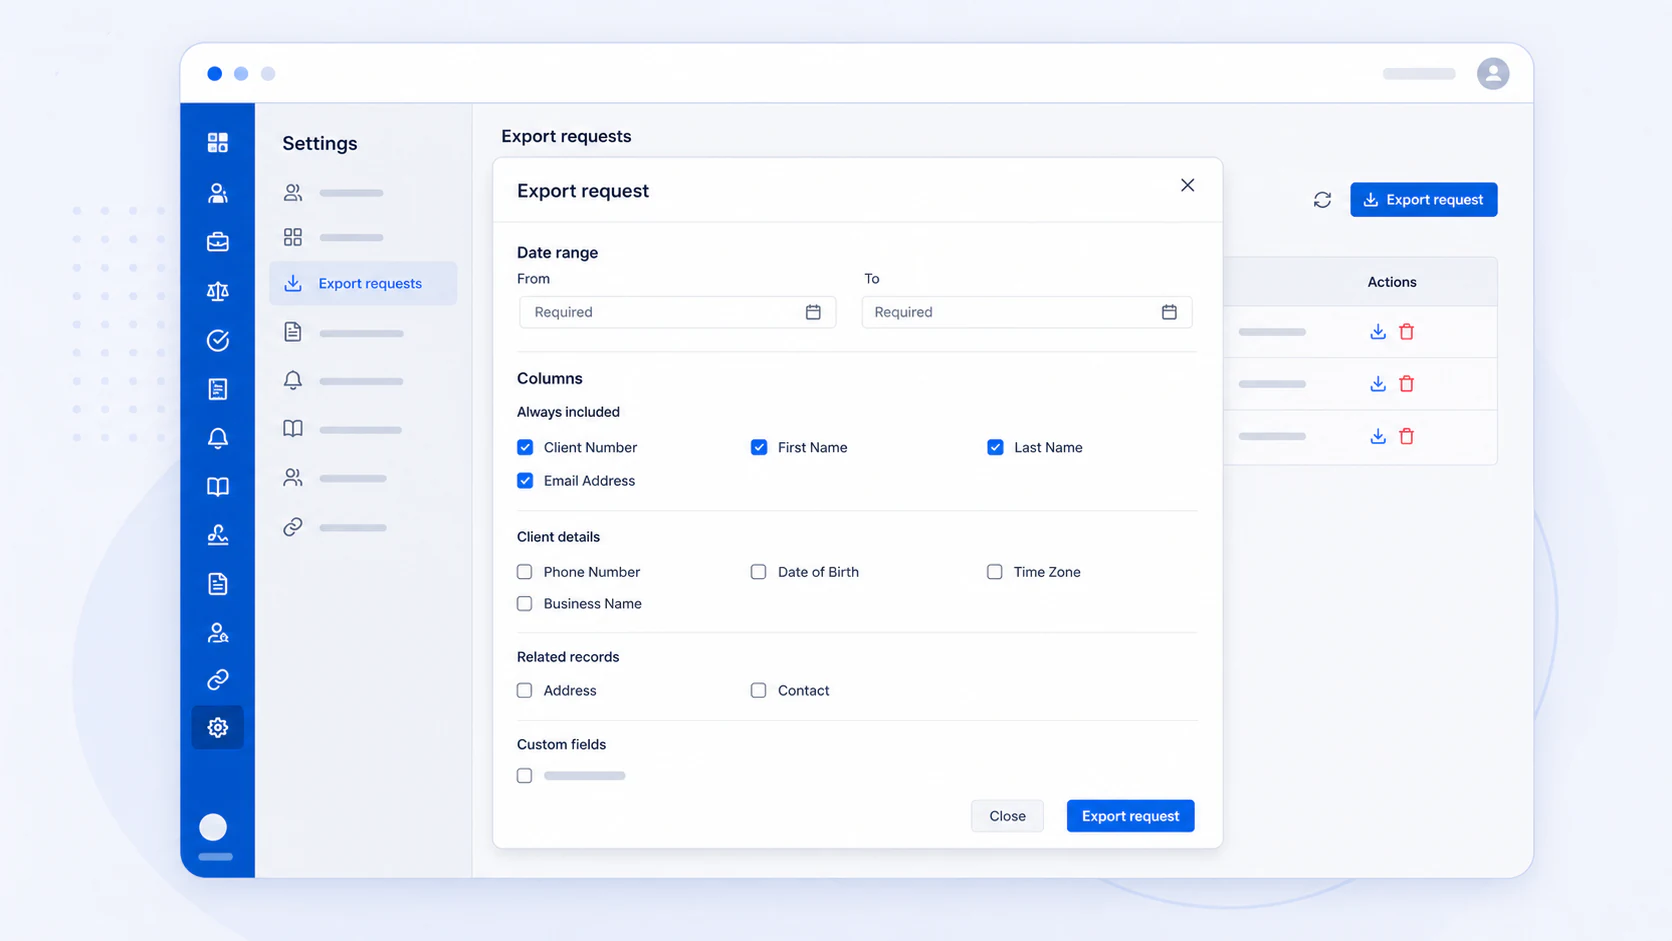The image size is (1672, 941).
Task: Refresh the export requests list
Action: pyautogui.click(x=1322, y=200)
